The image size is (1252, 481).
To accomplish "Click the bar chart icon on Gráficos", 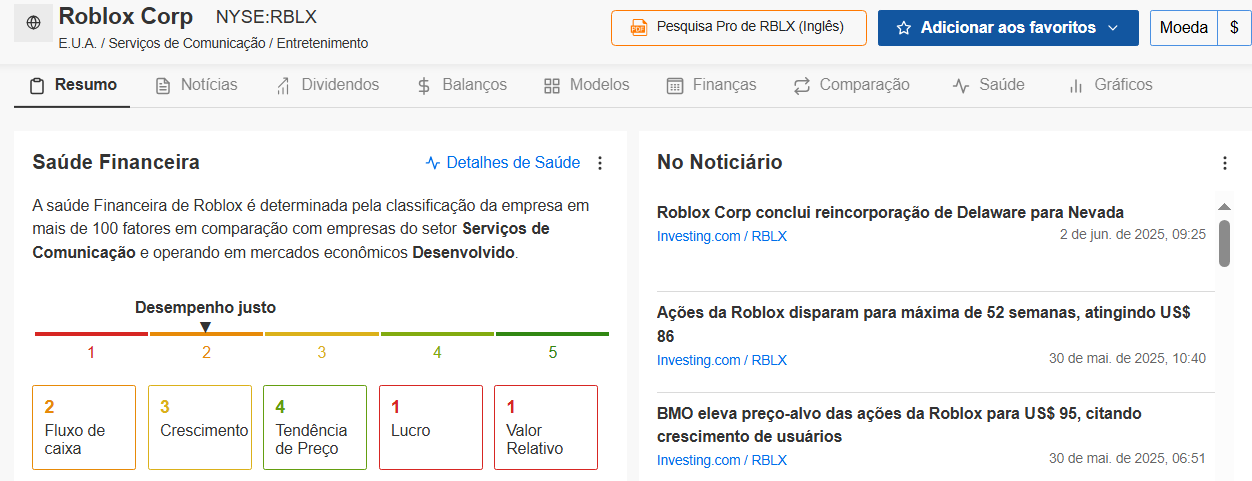I will tap(1076, 86).
